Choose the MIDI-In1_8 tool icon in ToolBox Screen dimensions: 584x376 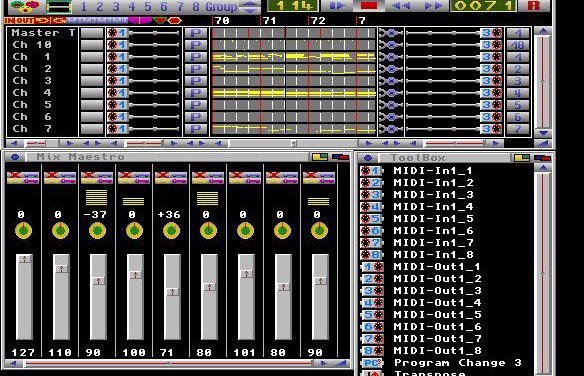pyautogui.click(x=371, y=255)
